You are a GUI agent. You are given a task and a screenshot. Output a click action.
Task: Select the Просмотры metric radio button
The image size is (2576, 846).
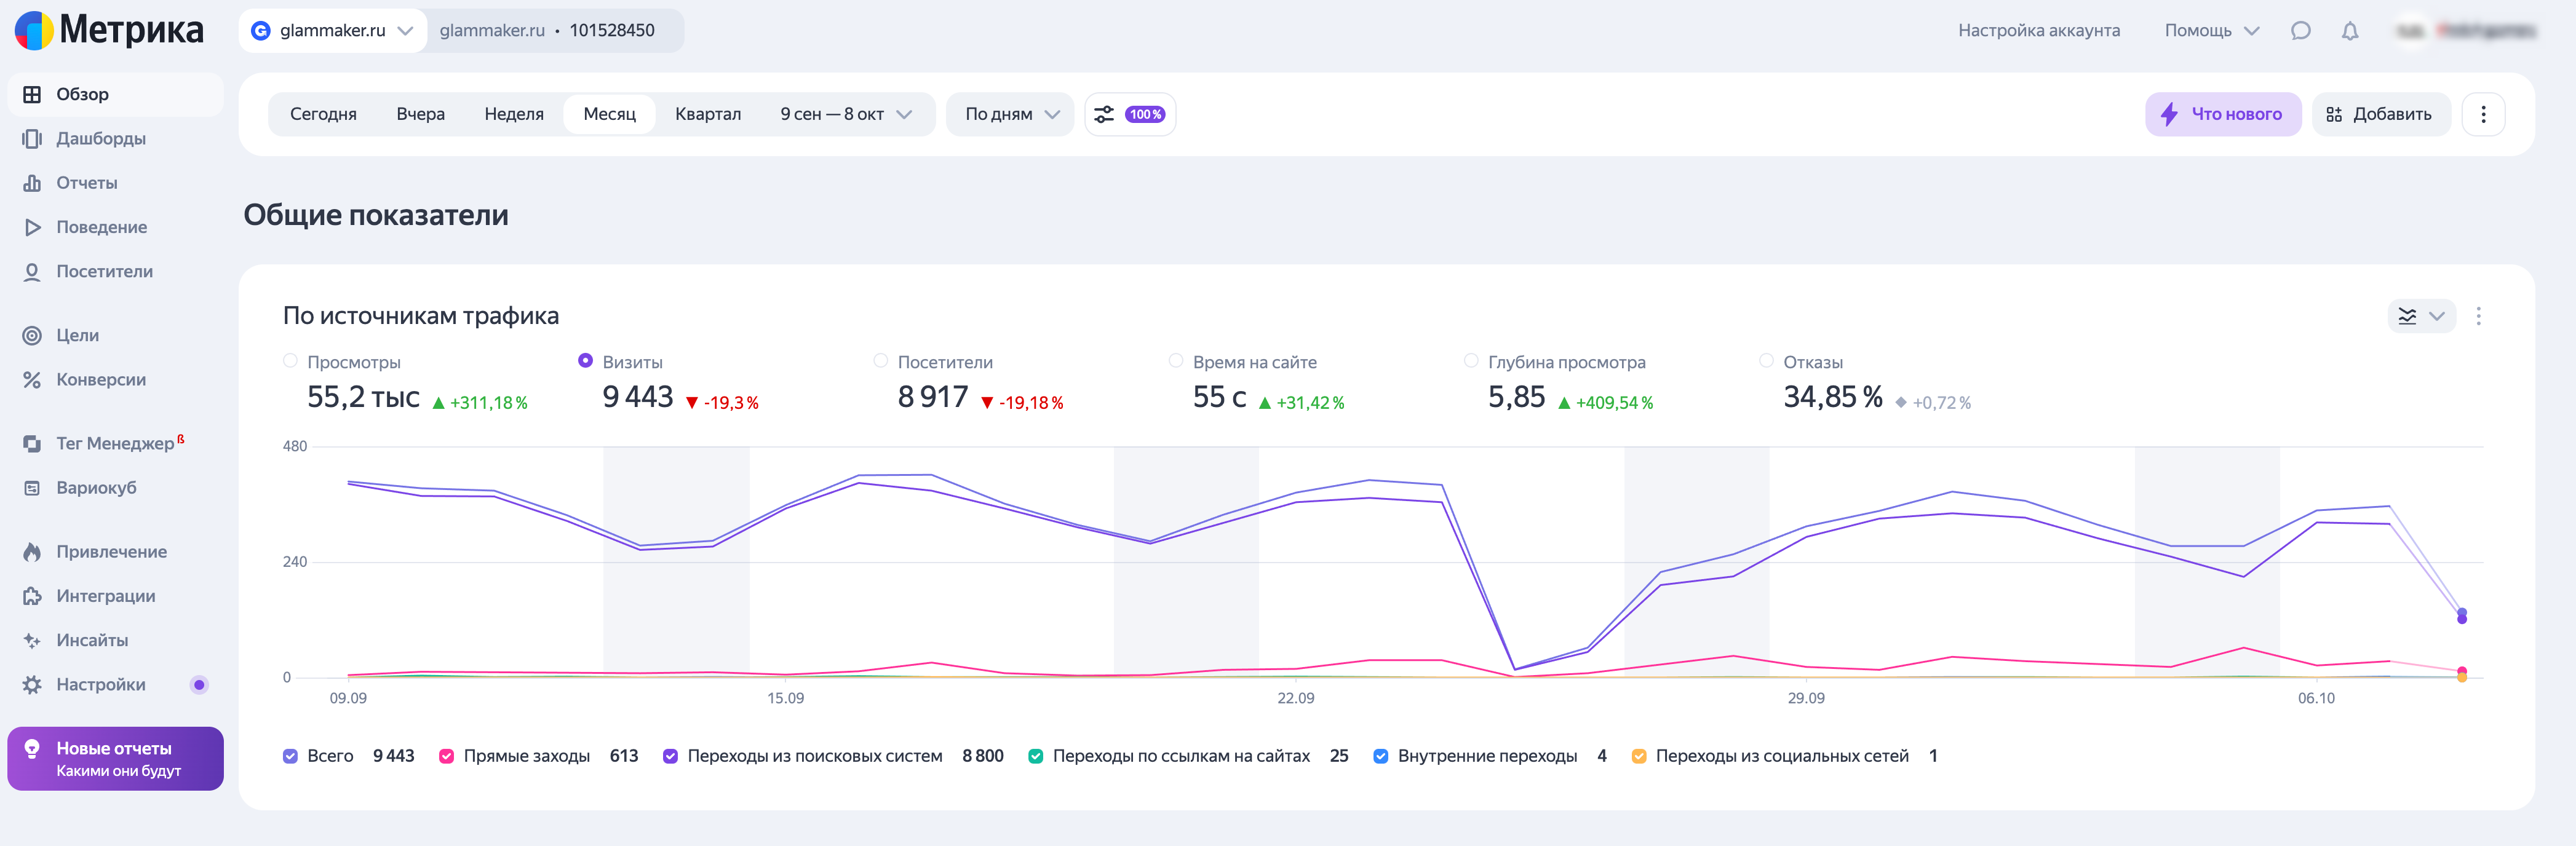tap(290, 361)
